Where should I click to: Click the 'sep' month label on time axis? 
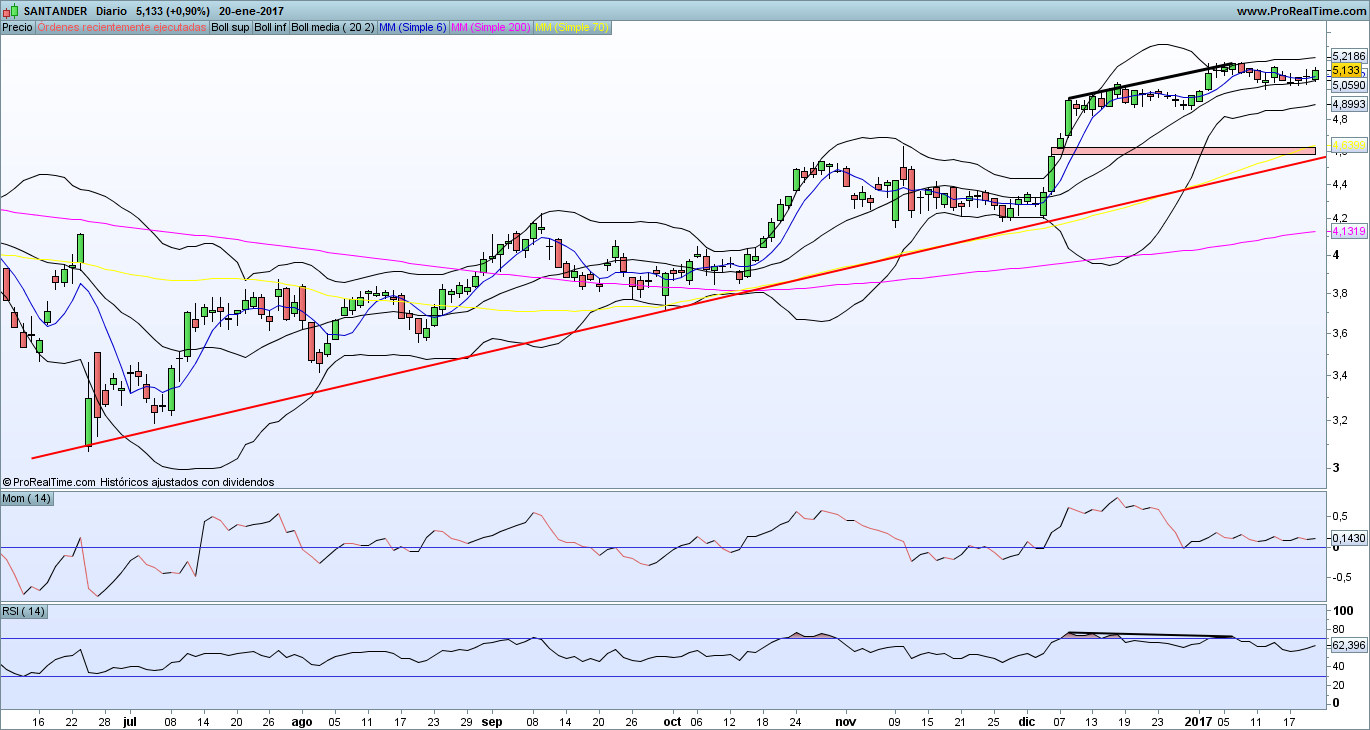[x=491, y=720]
